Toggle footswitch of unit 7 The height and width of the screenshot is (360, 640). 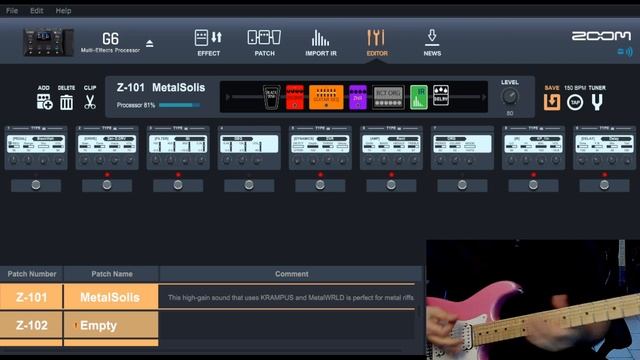coord(462,185)
